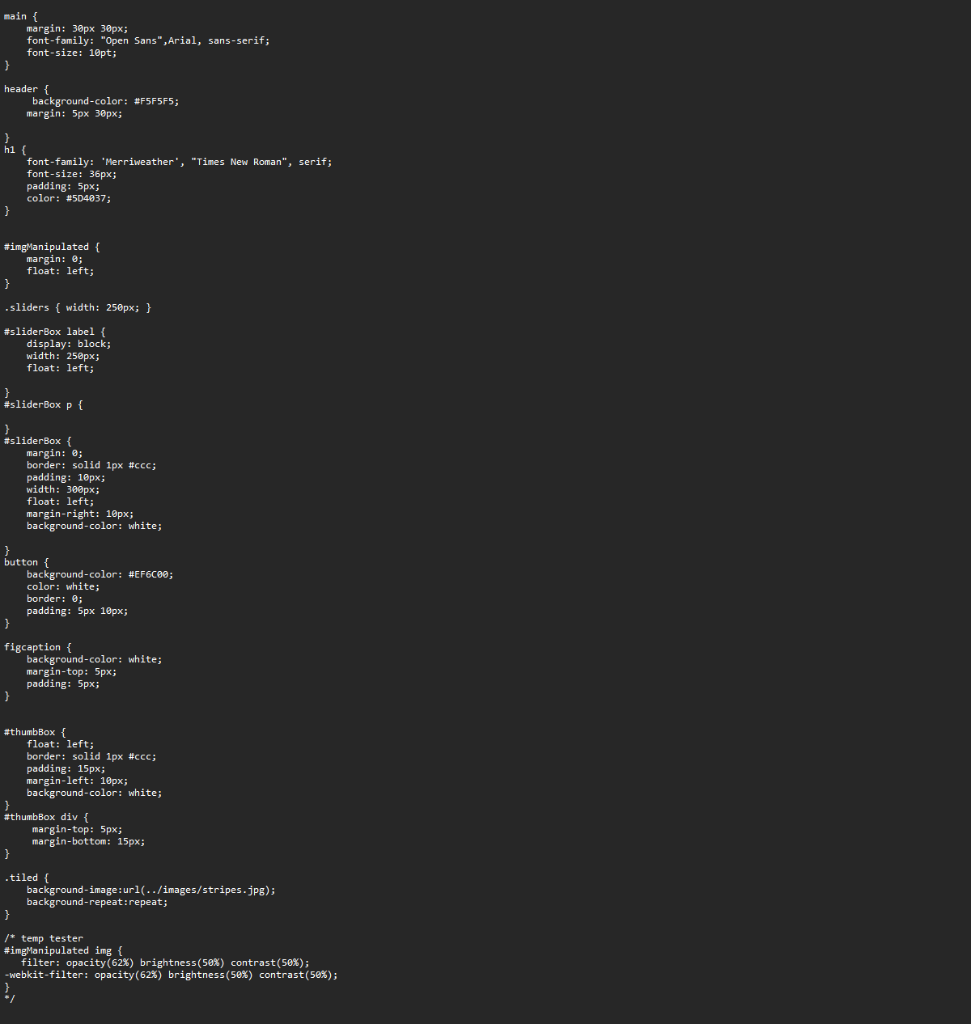Click the button selector line
Screen dimensions: 971x1024
[x=26, y=562]
